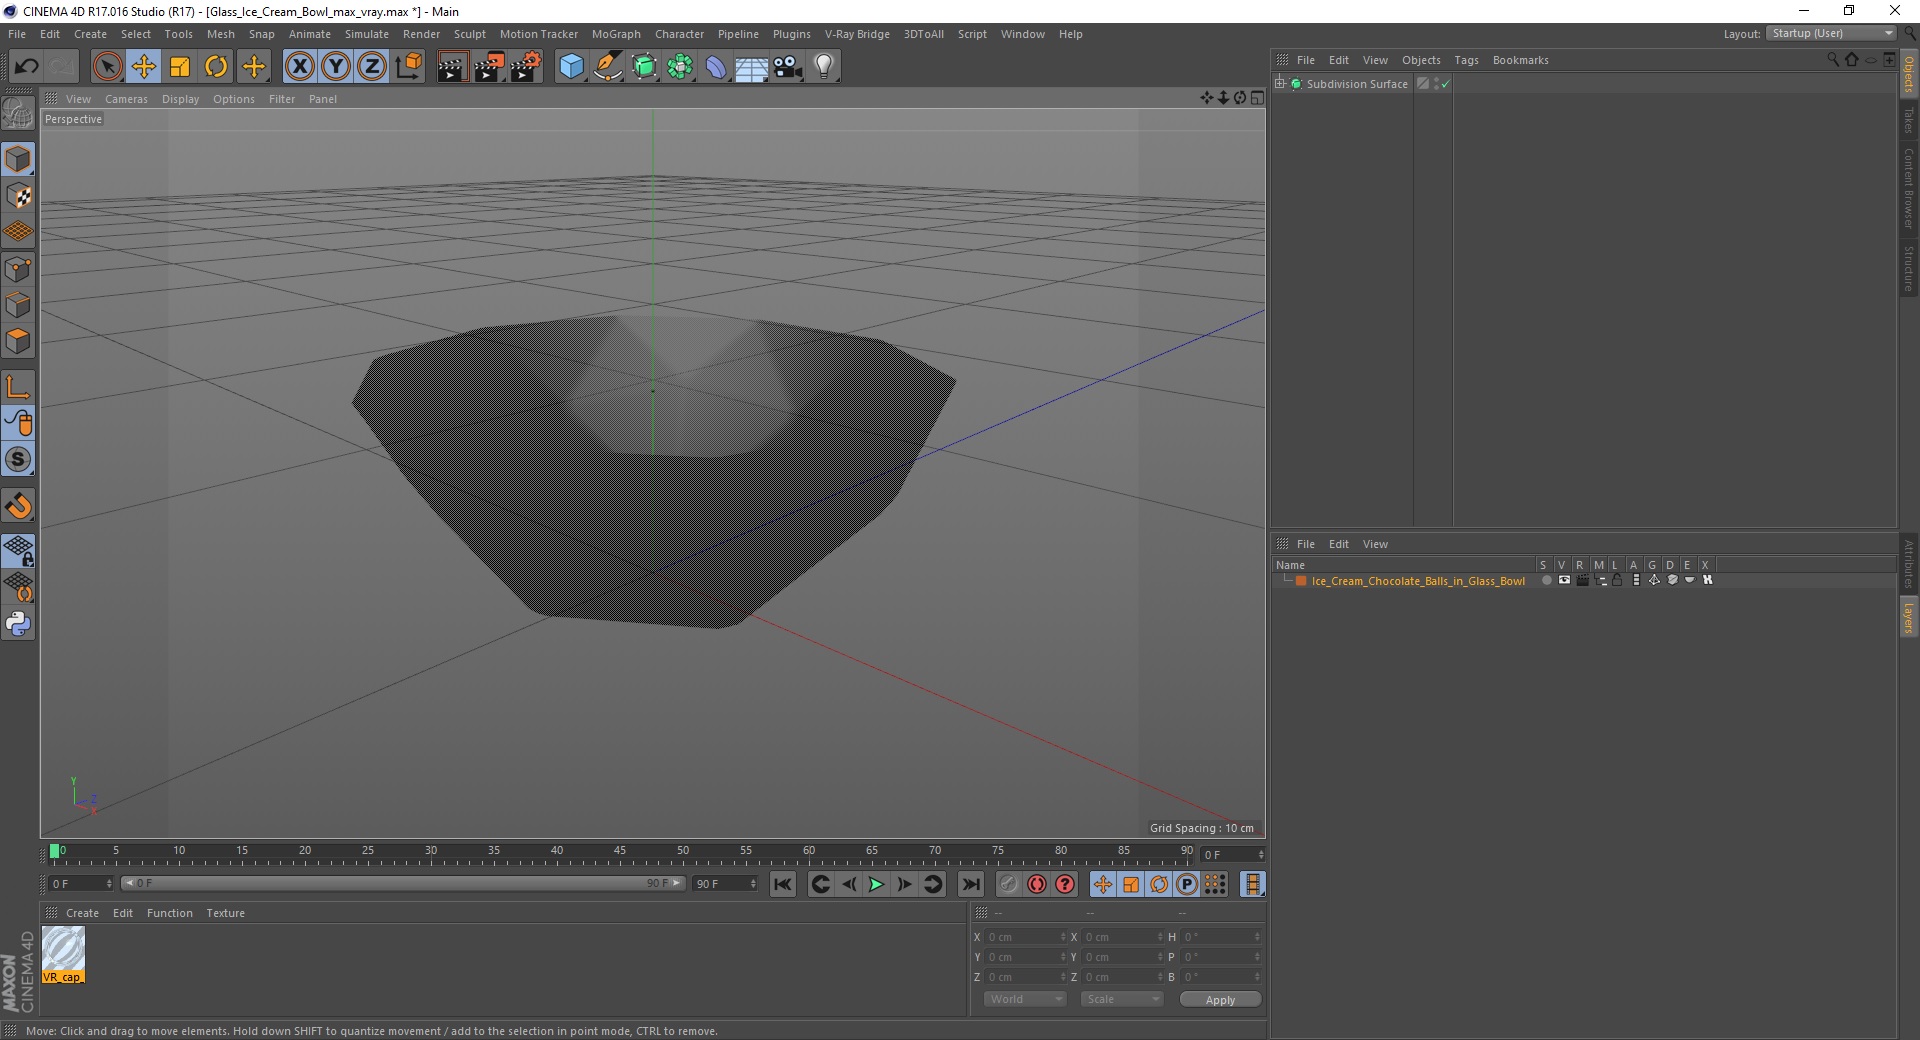Go to start of animation
The height and width of the screenshot is (1040, 1920).
point(783,884)
